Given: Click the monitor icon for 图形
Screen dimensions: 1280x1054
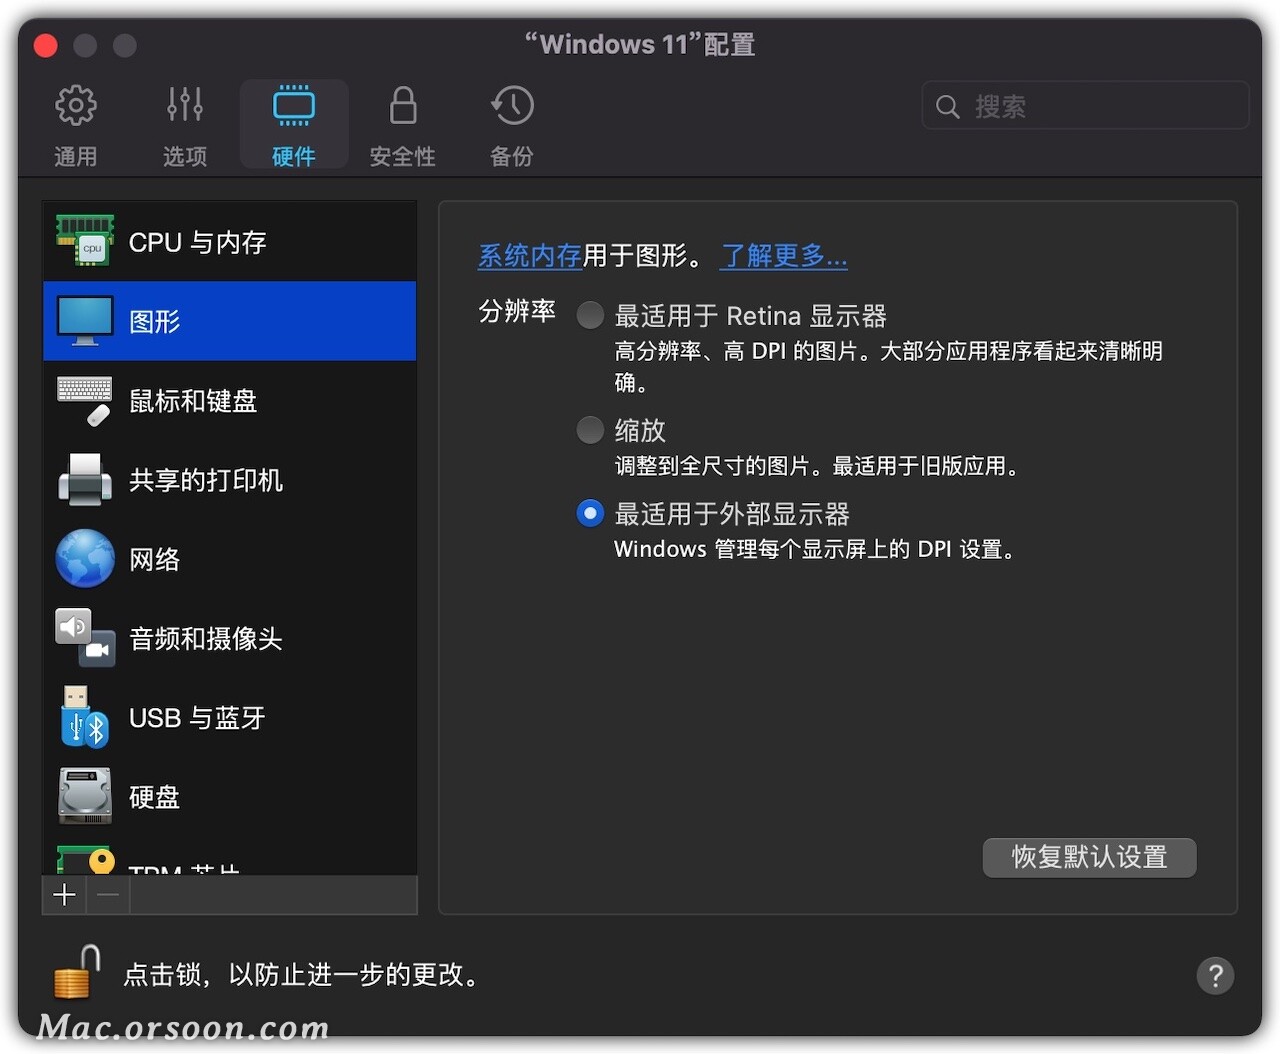Looking at the screenshot, I should point(85,321).
